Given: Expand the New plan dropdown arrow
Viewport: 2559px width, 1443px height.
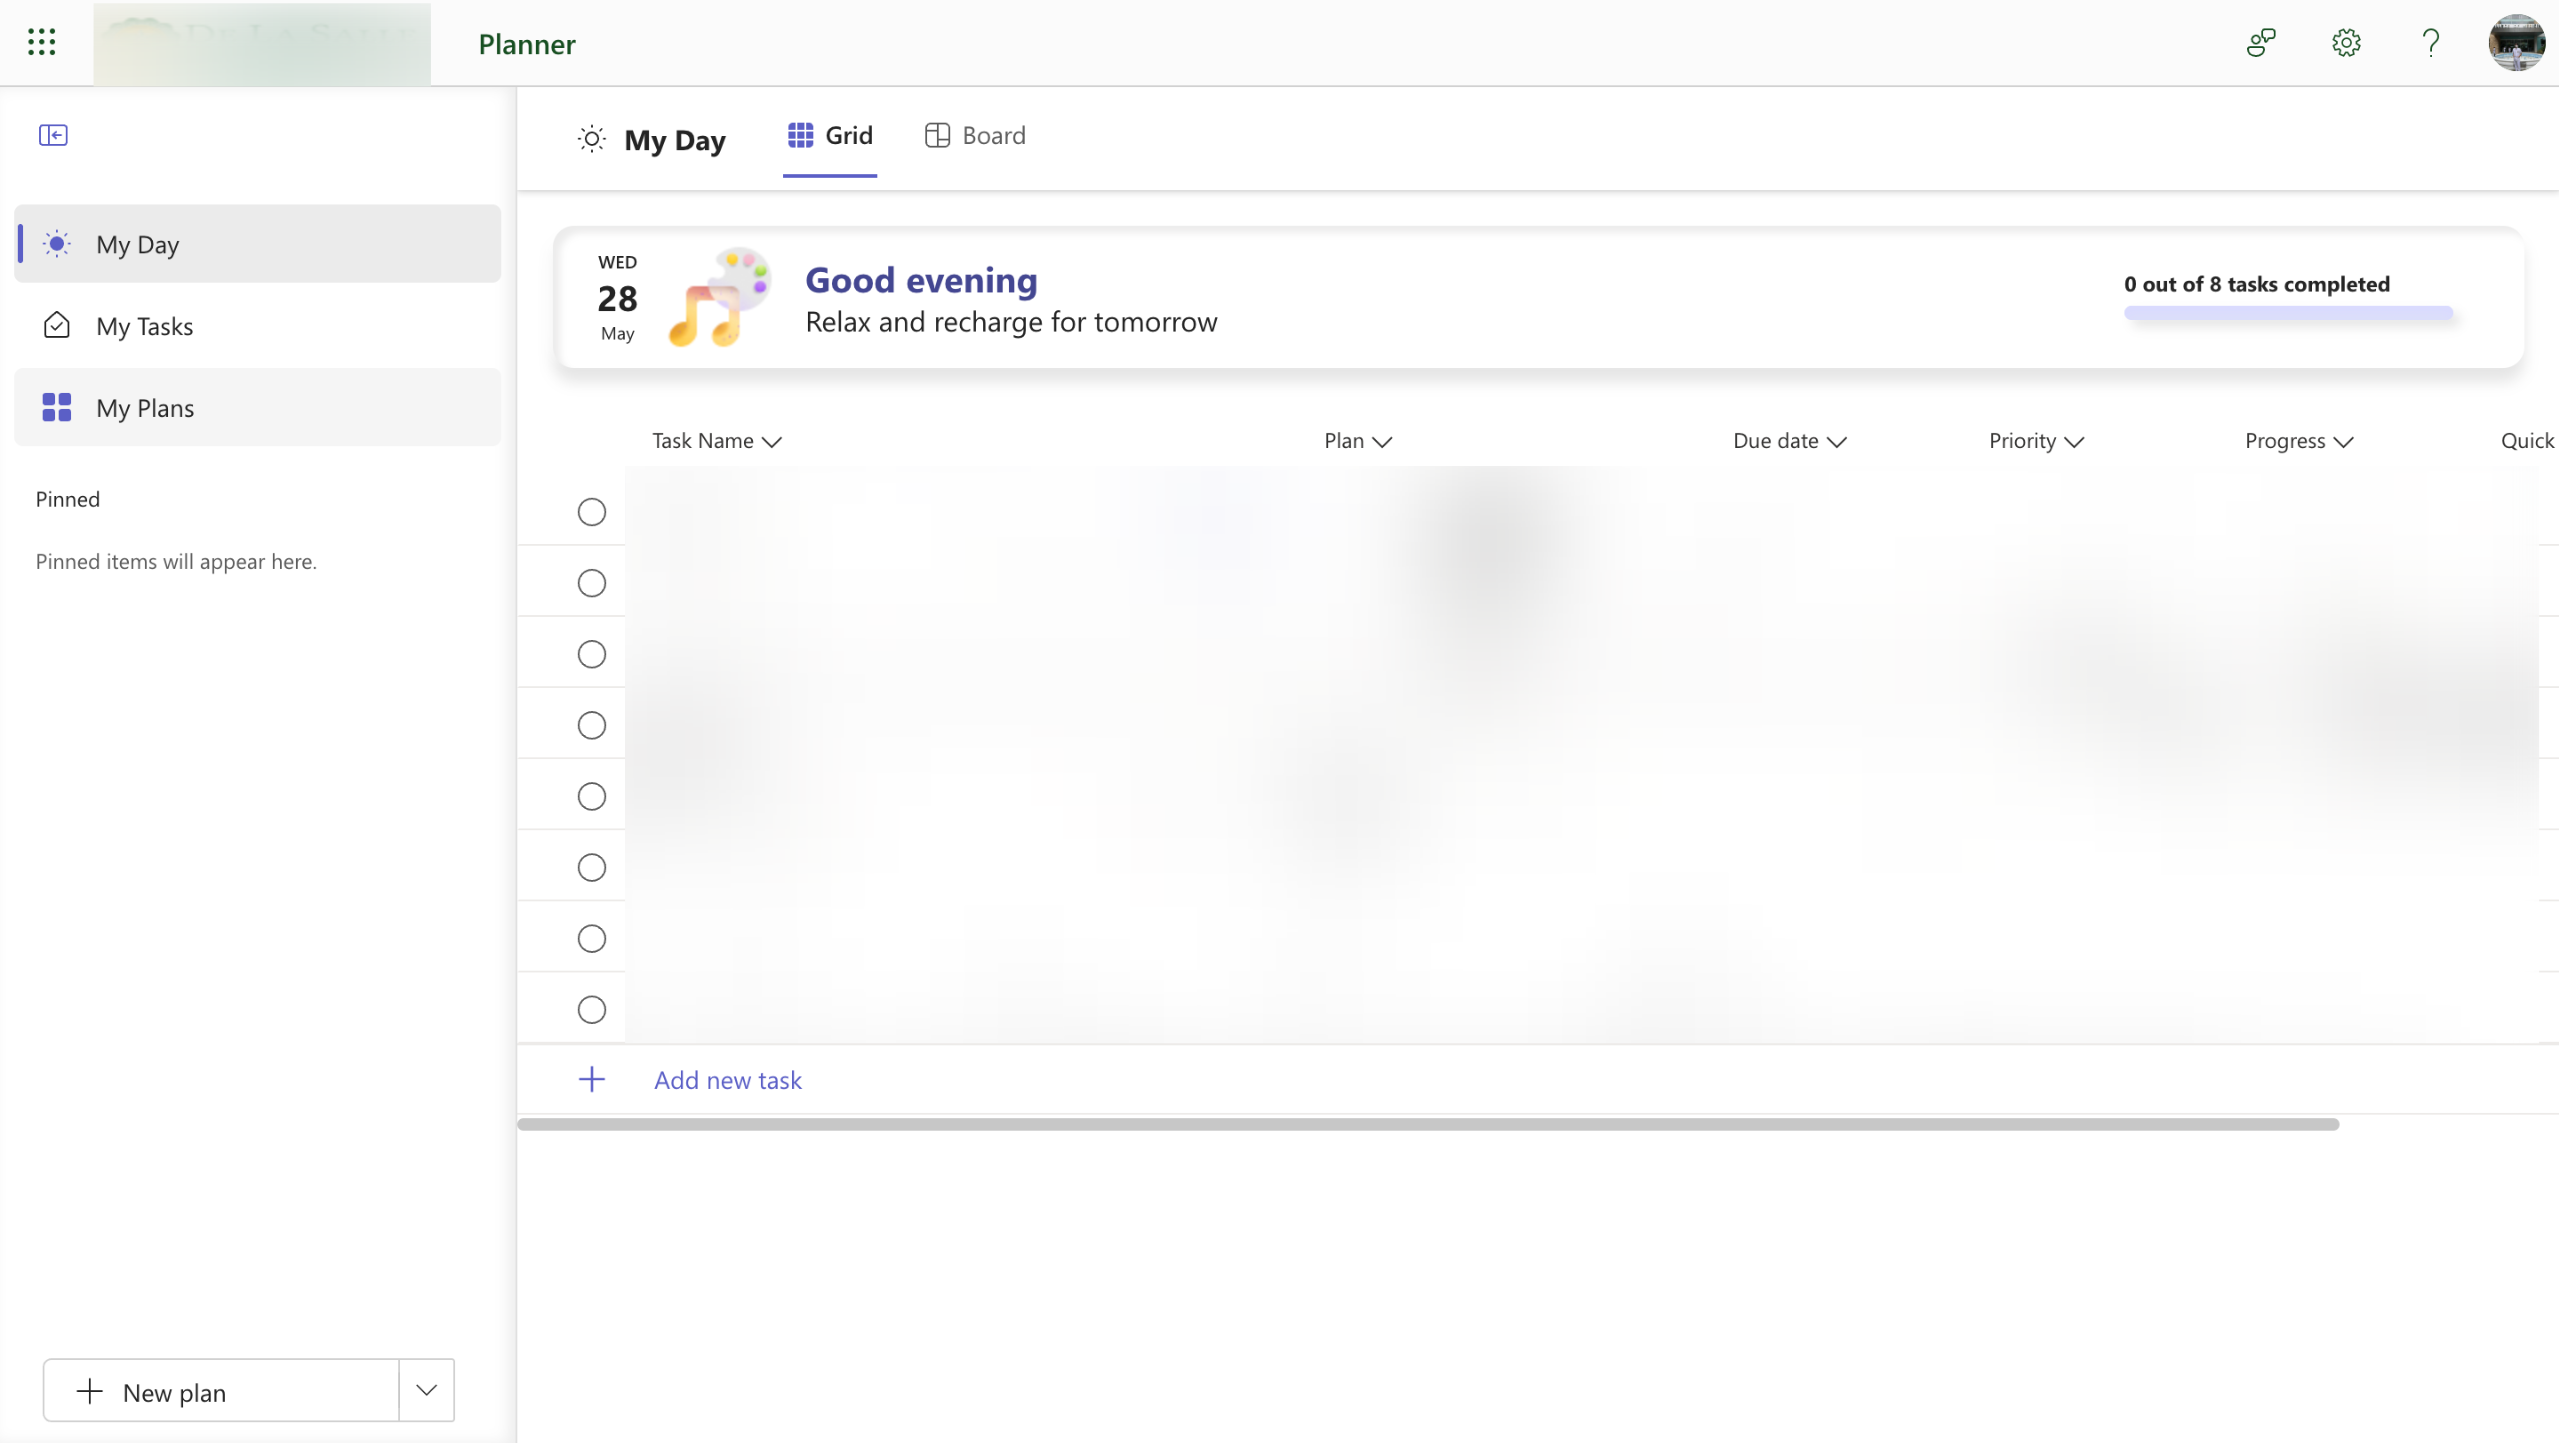Looking at the screenshot, I should tap(427, 1390).
